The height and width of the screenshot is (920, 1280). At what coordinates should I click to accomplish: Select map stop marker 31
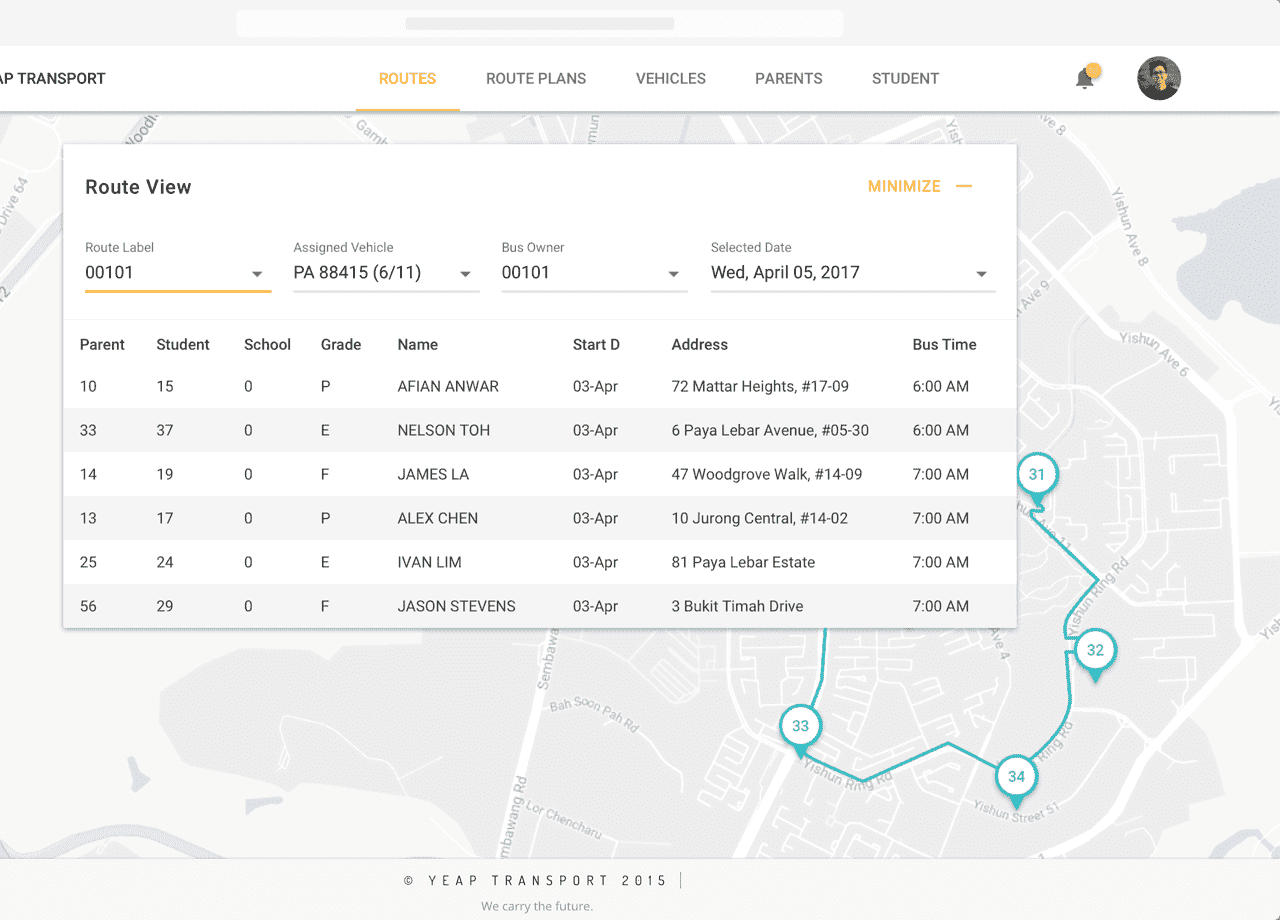(x=1037, y=476)
